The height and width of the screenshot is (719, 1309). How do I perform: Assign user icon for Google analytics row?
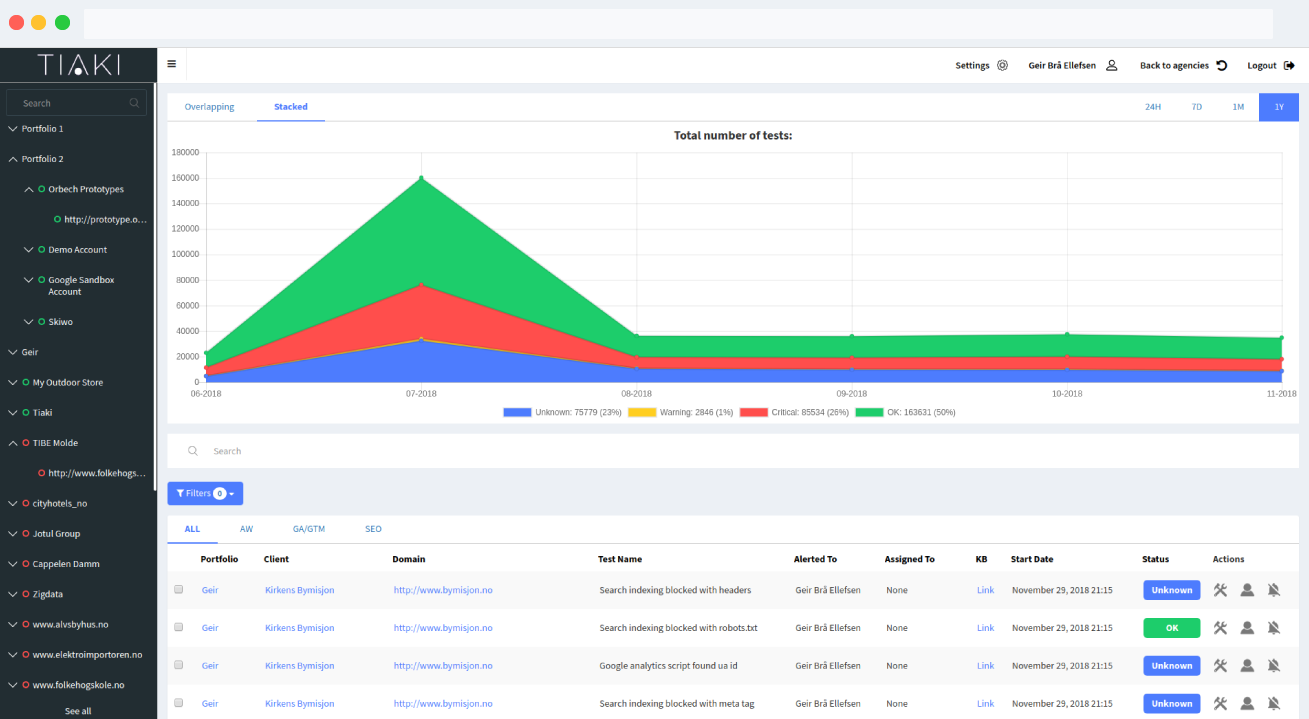click(1247, 665)
